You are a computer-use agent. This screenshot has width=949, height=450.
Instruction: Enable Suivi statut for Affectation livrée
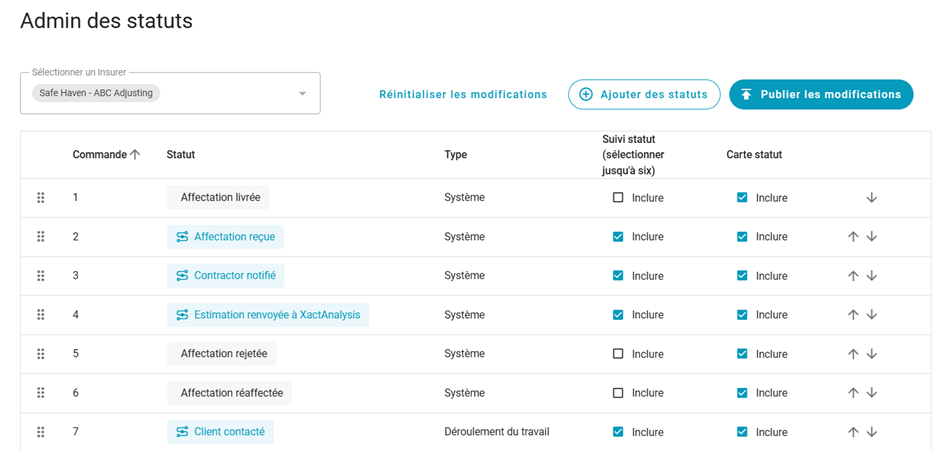pos(618,198)
